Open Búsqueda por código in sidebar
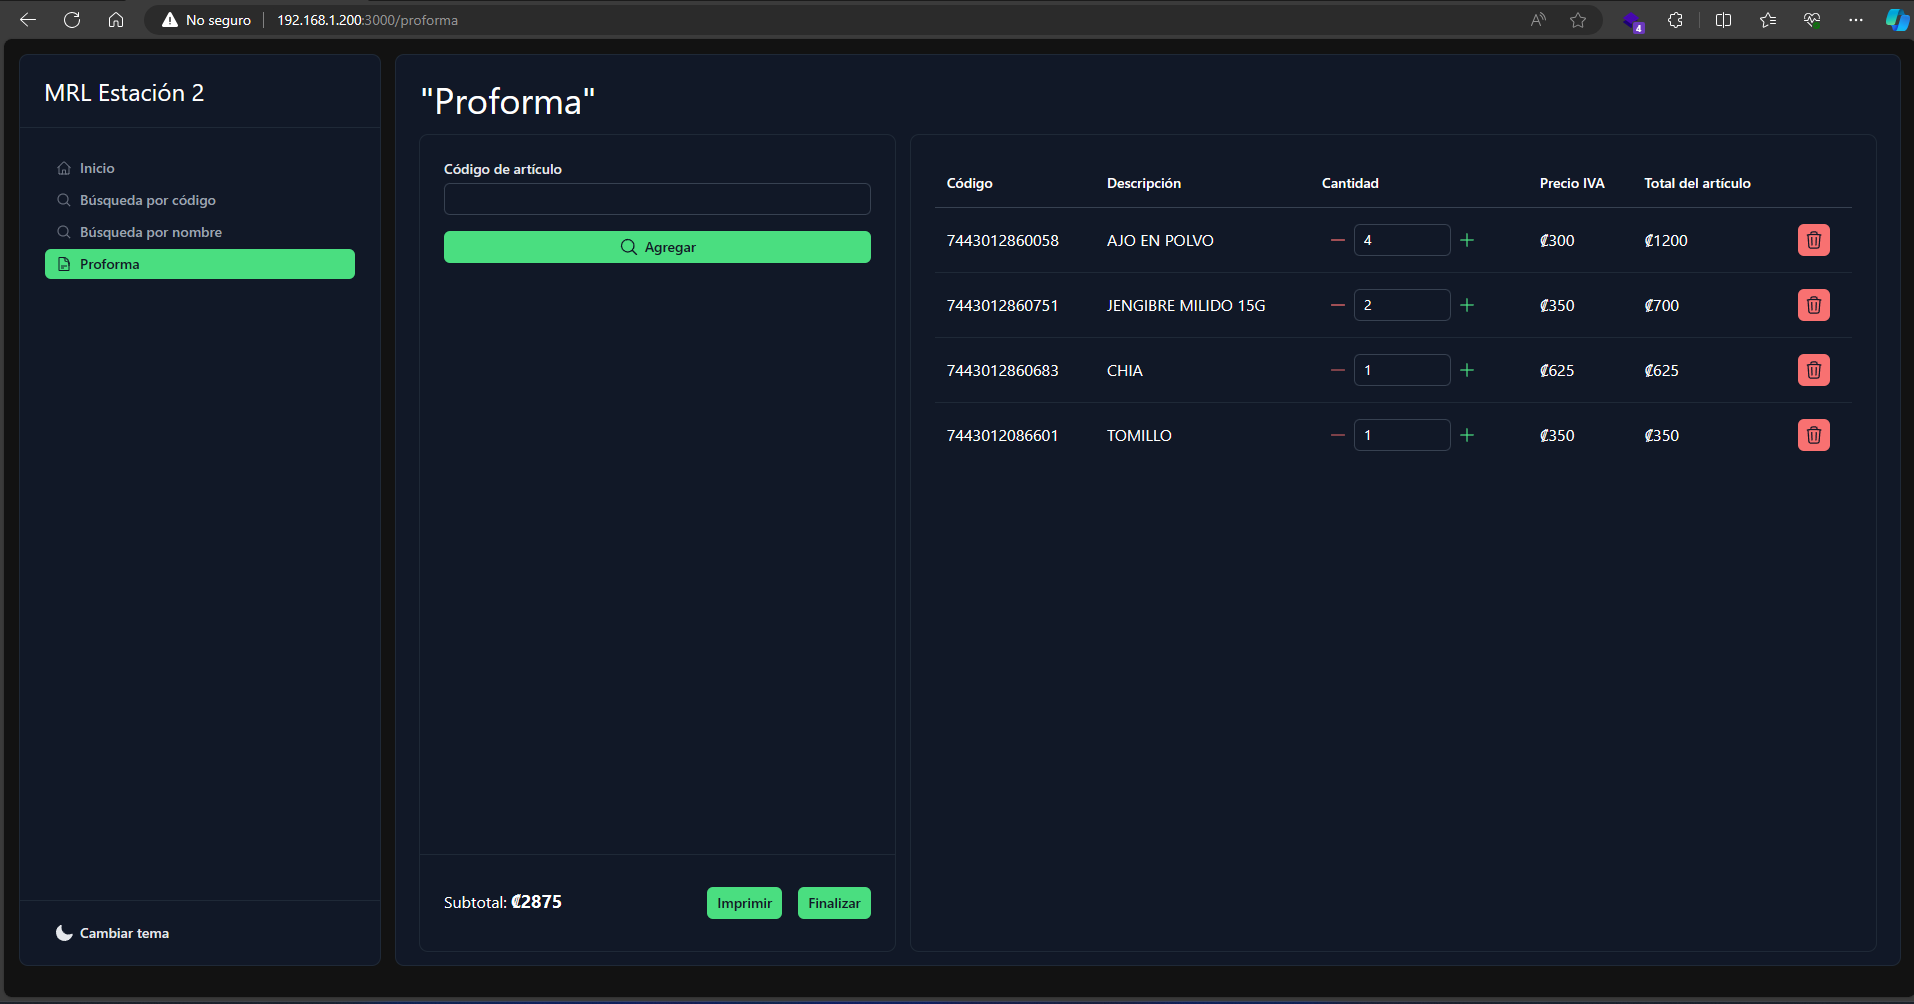This screenshot has width=1914, height=1004. (200, 200)
